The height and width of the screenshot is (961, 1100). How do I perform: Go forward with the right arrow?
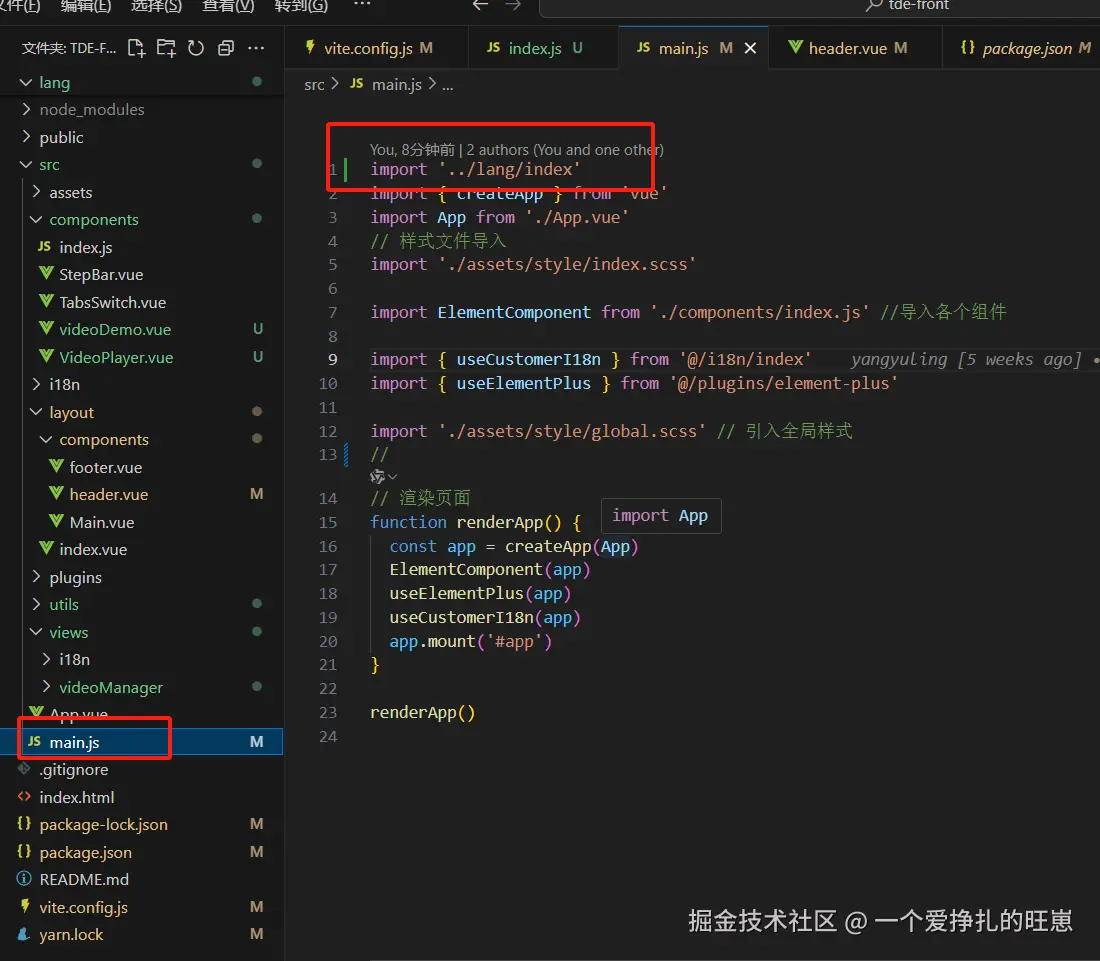514,5
